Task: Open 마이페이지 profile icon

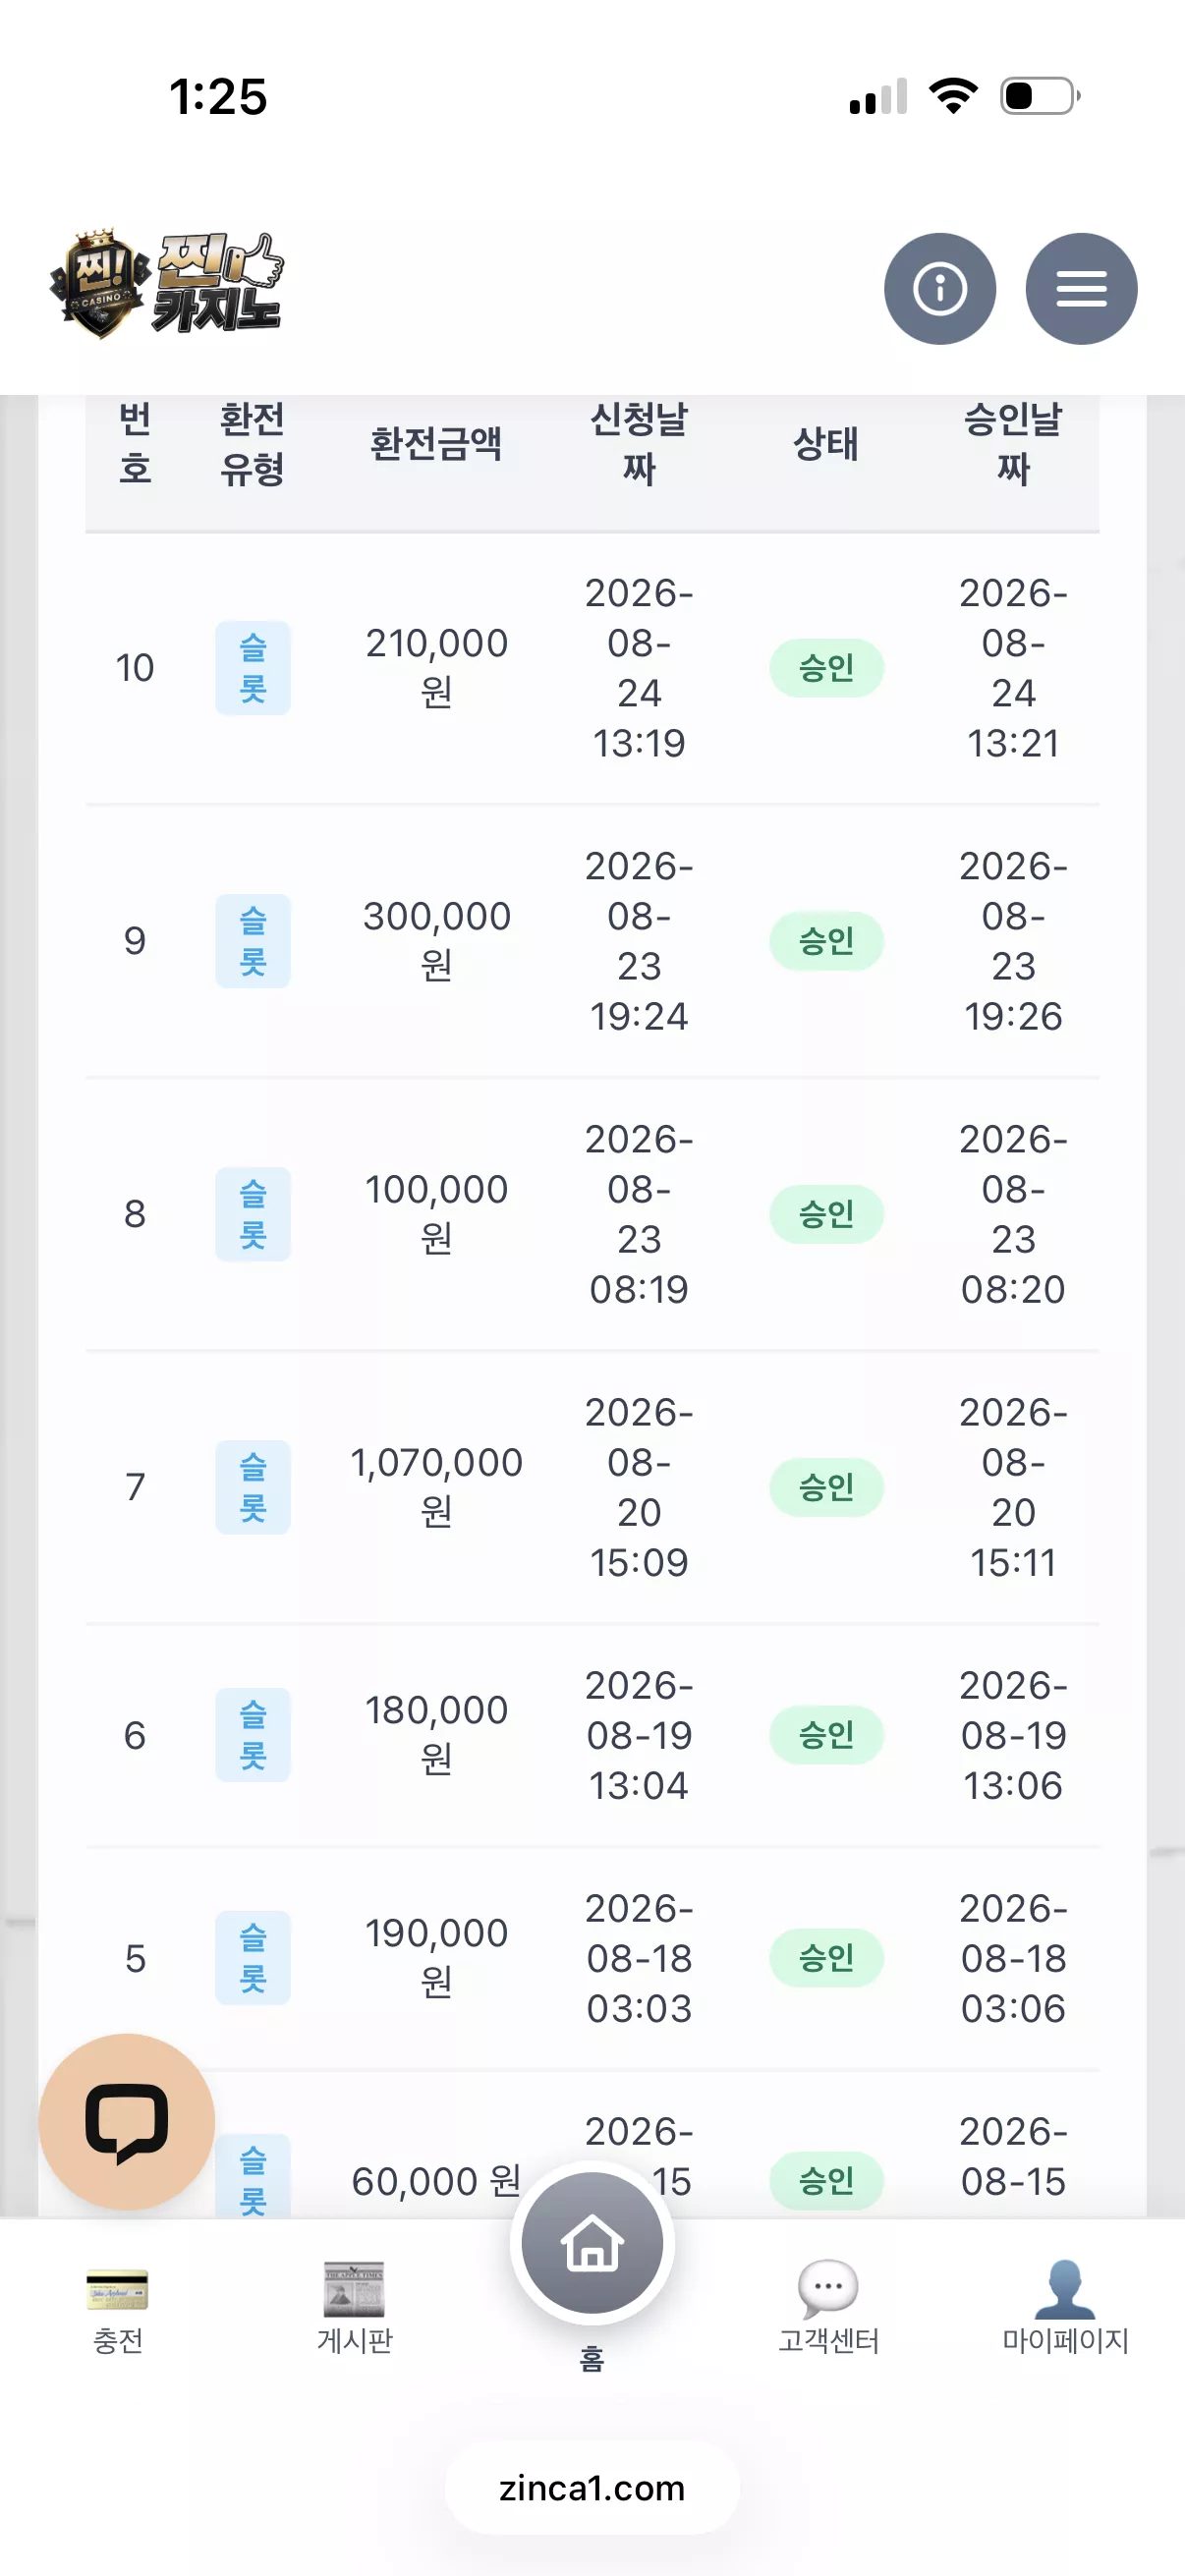Action: tap(1065, 2289)
